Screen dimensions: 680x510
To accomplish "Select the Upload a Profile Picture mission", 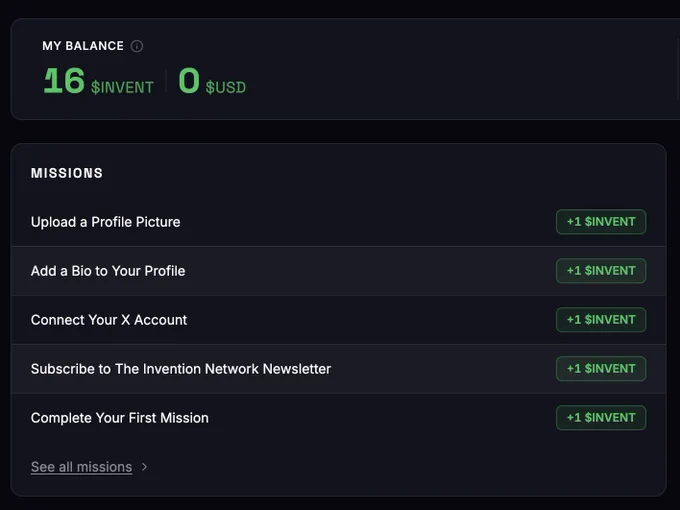I will pos(338,222).
